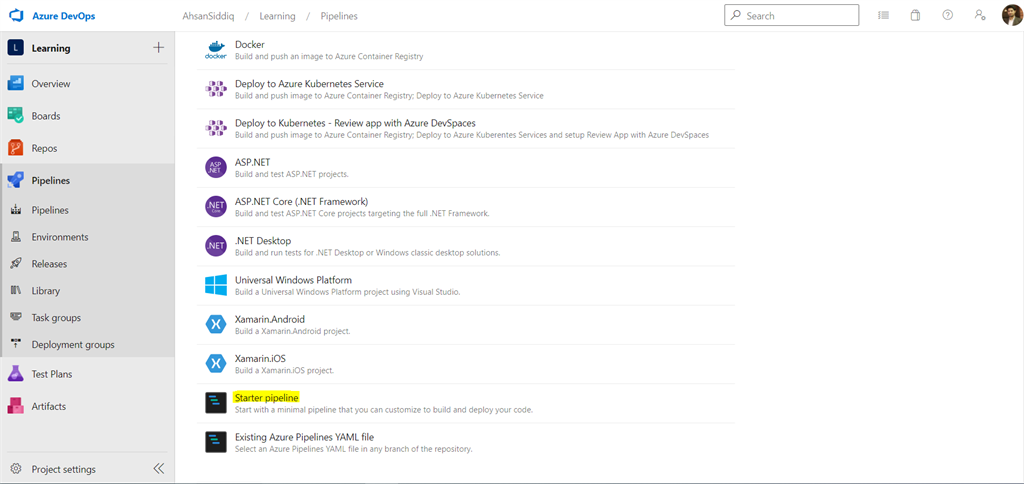This screenshot has height=484, width=1024.
Task: Go to Releases in Pipelines submenu
Action: click(49, 264)
